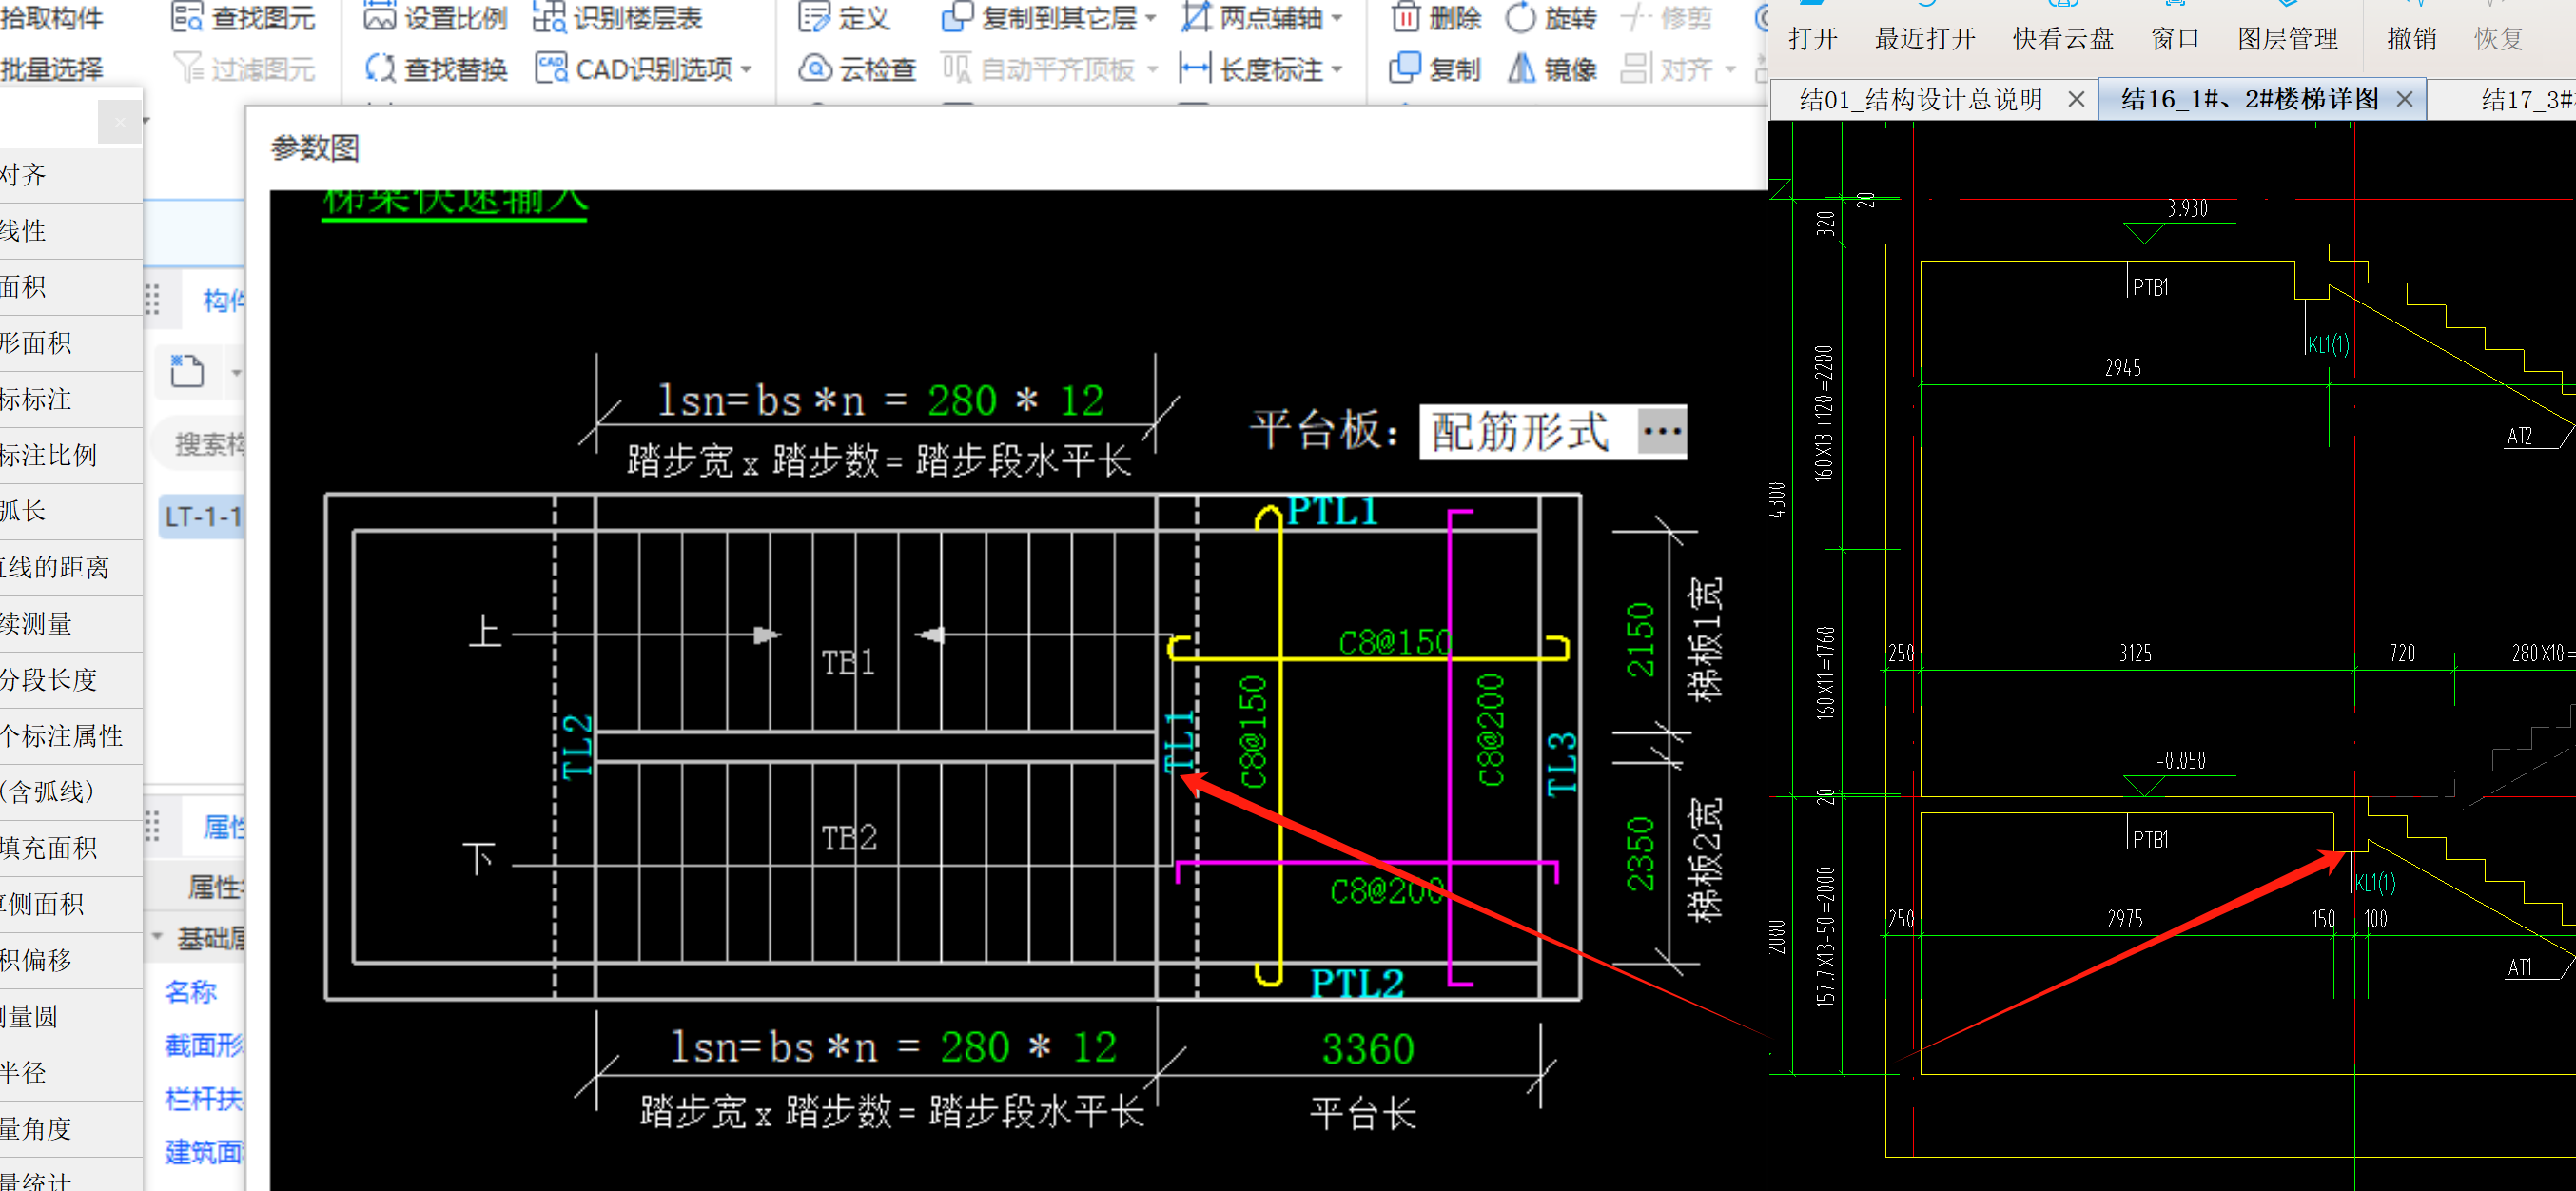The height and width of the screenshot is (1191, 2576).
Task: Open the dropdown arrow beside 复制到其它层
Action: click(x=1151, y=18)
